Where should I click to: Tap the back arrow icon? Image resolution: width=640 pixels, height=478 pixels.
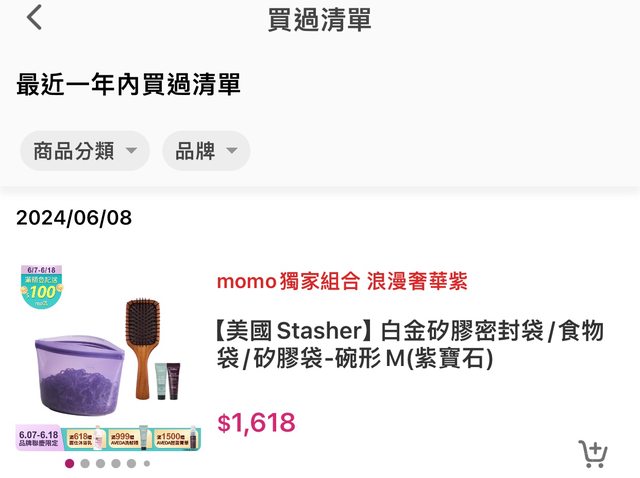[x=34, y=18]
